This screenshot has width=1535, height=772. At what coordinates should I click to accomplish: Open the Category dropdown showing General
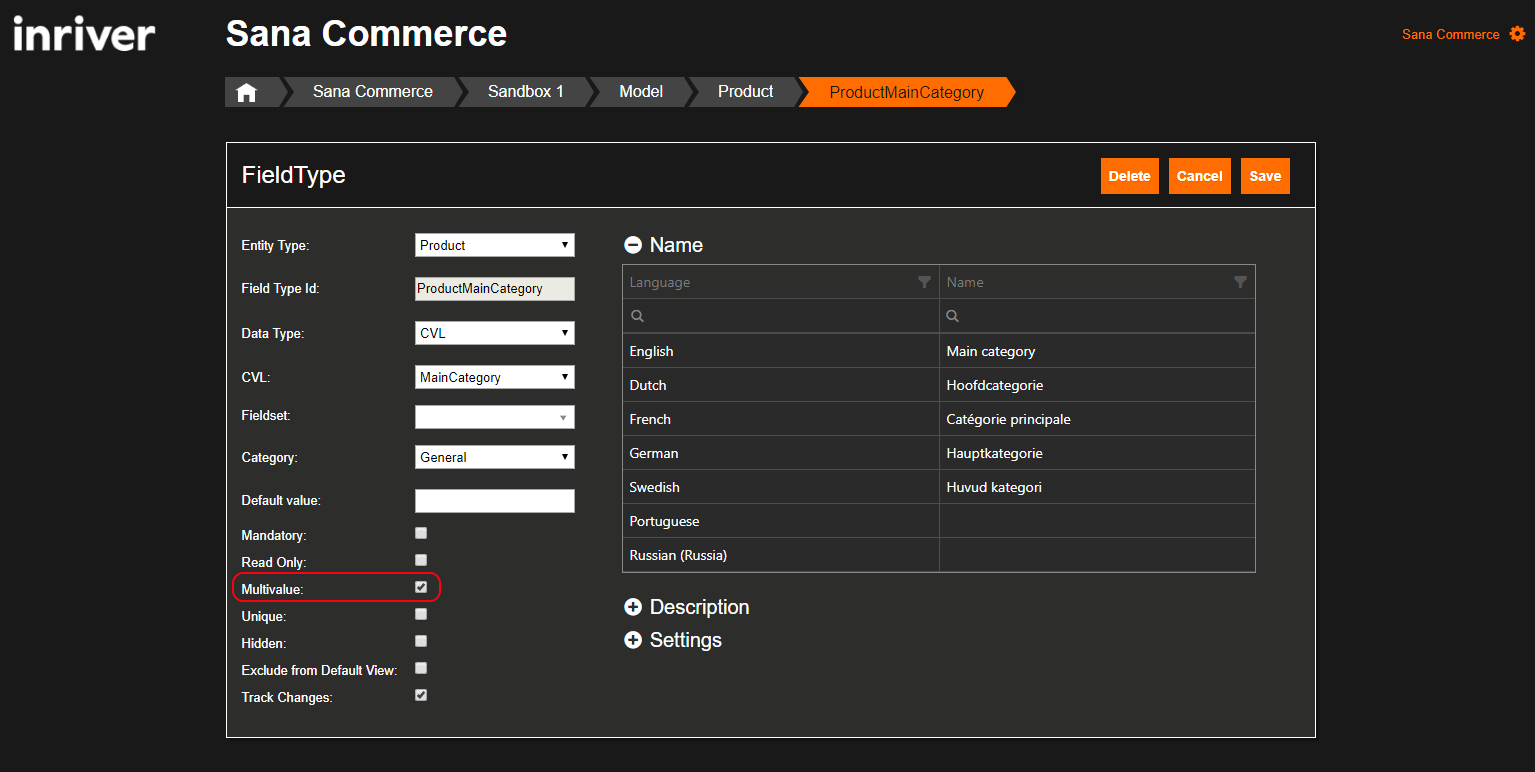click(495, 457)
